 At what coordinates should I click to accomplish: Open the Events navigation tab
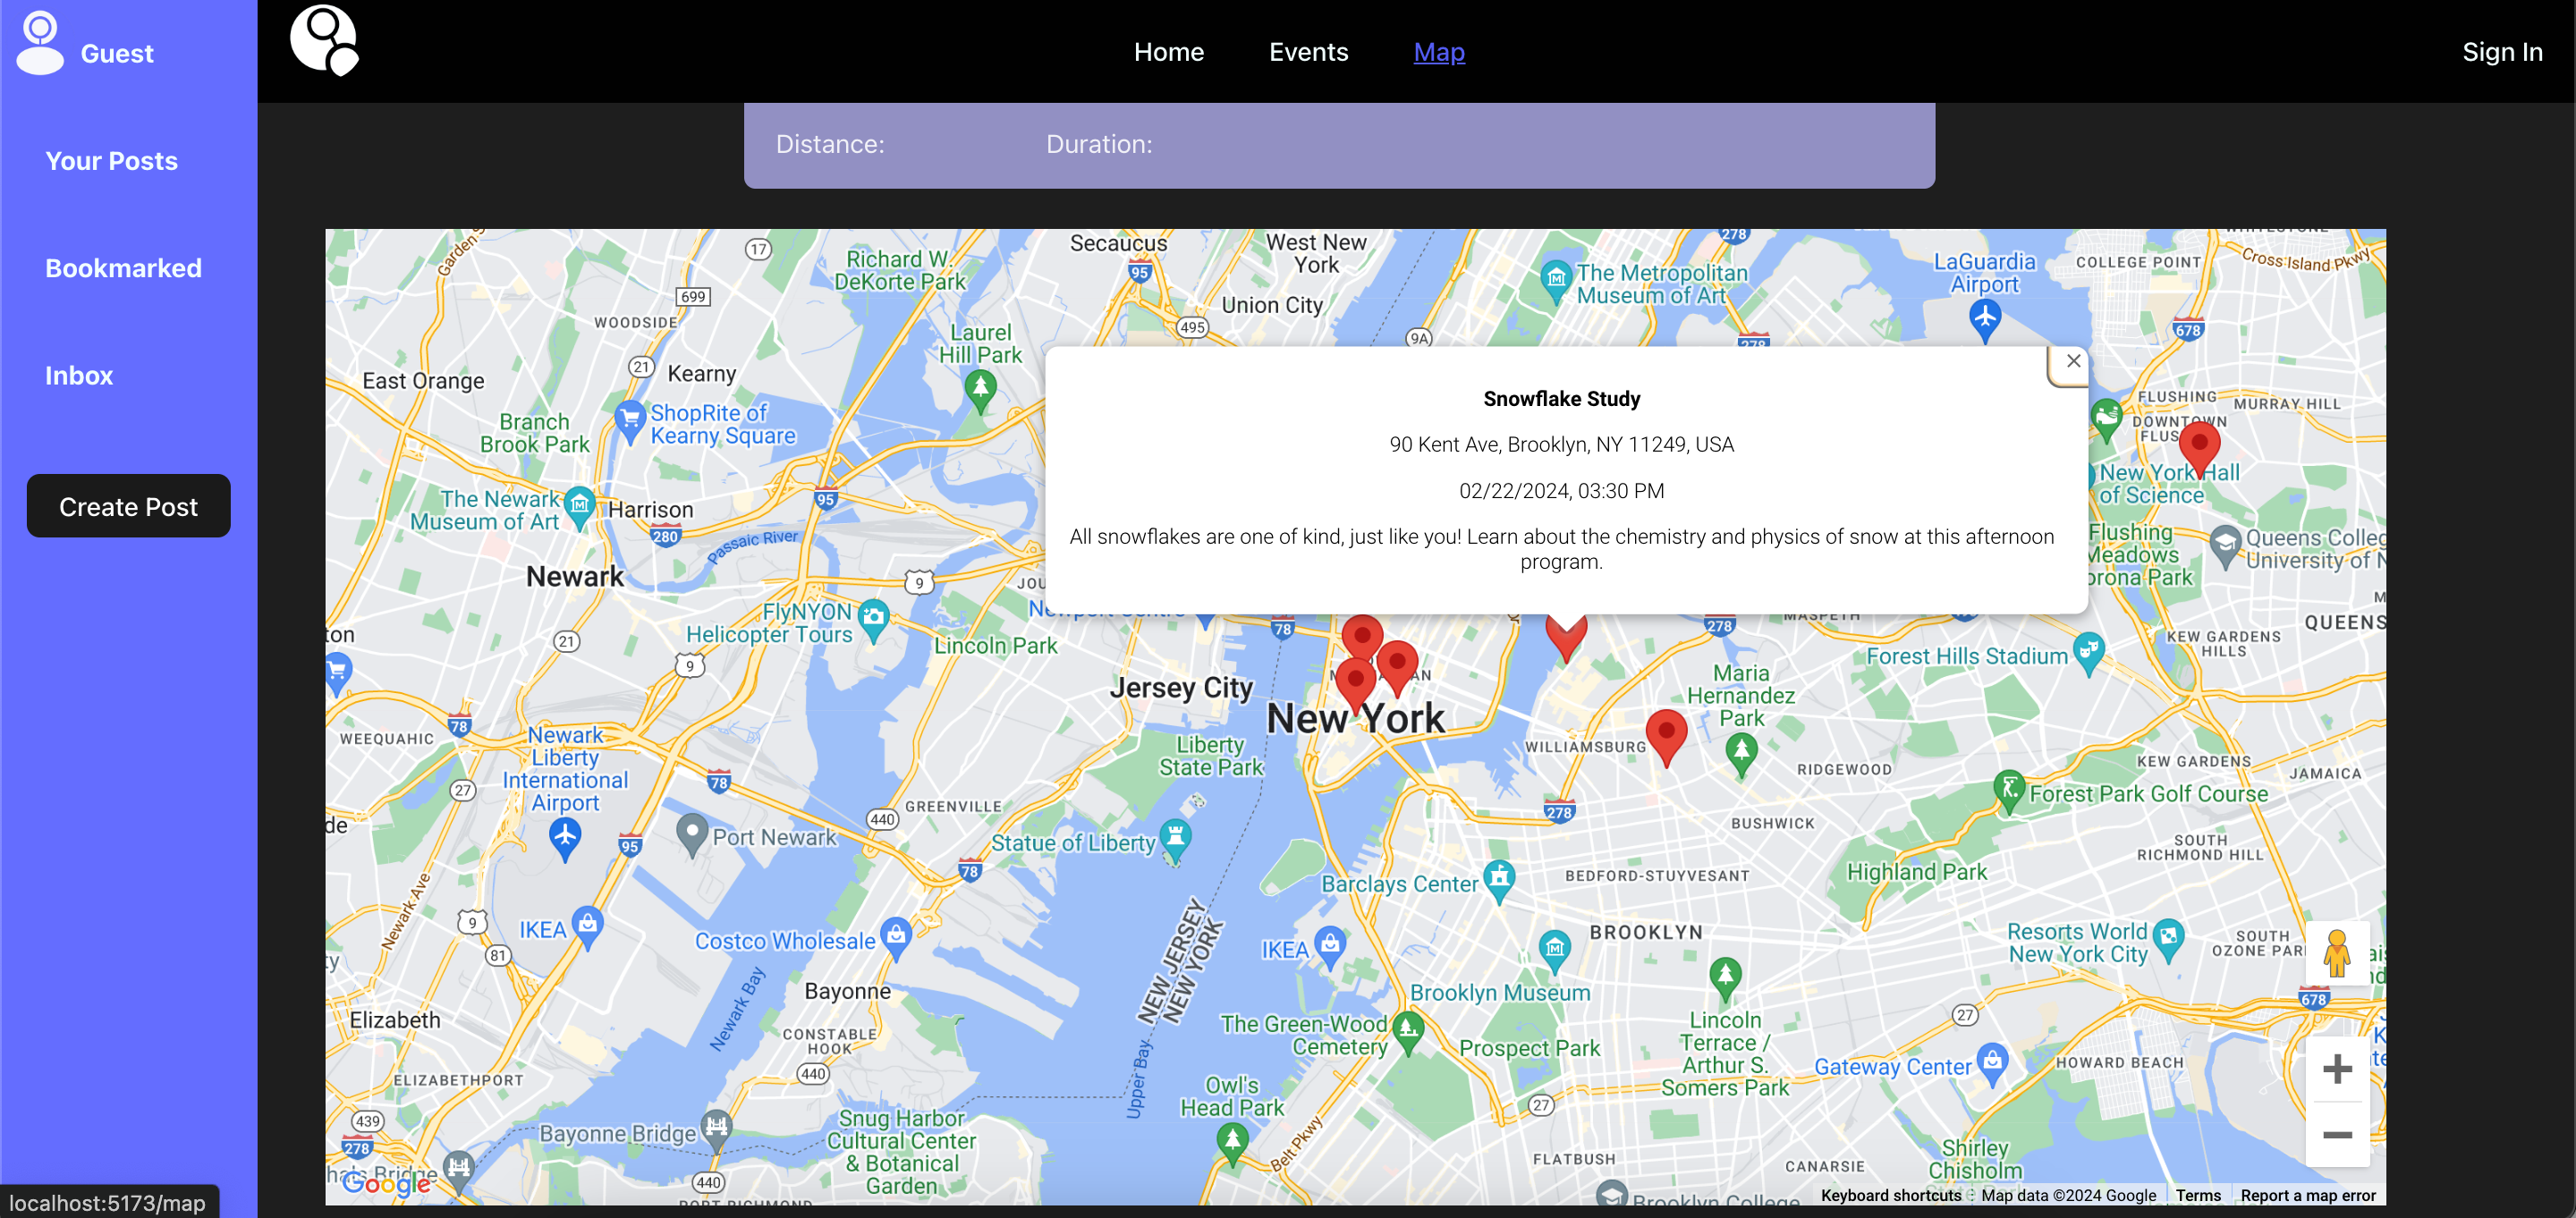[1308, 52]
